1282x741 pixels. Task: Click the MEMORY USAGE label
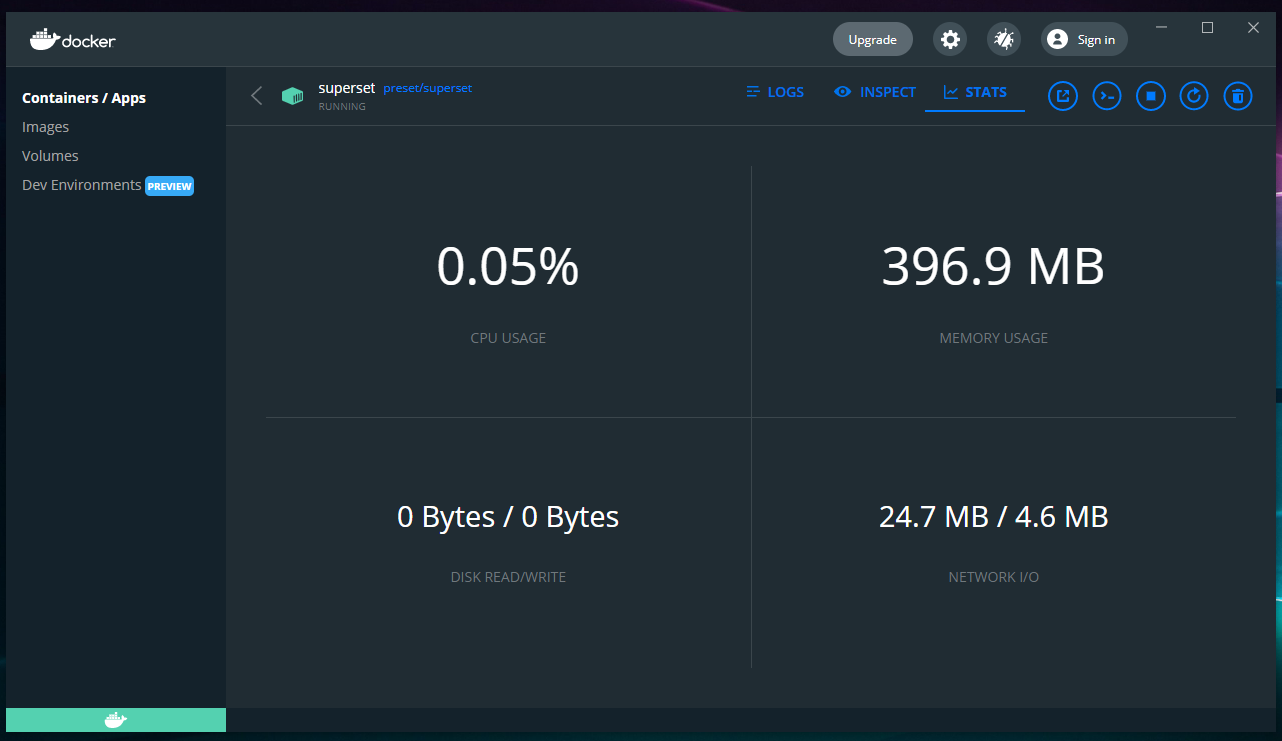993,338
